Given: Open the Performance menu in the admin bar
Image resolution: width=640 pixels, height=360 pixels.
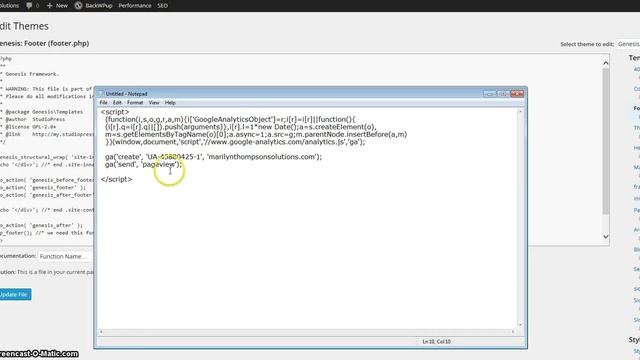Looking at the screenshot, I should click(x=135, y=6).
